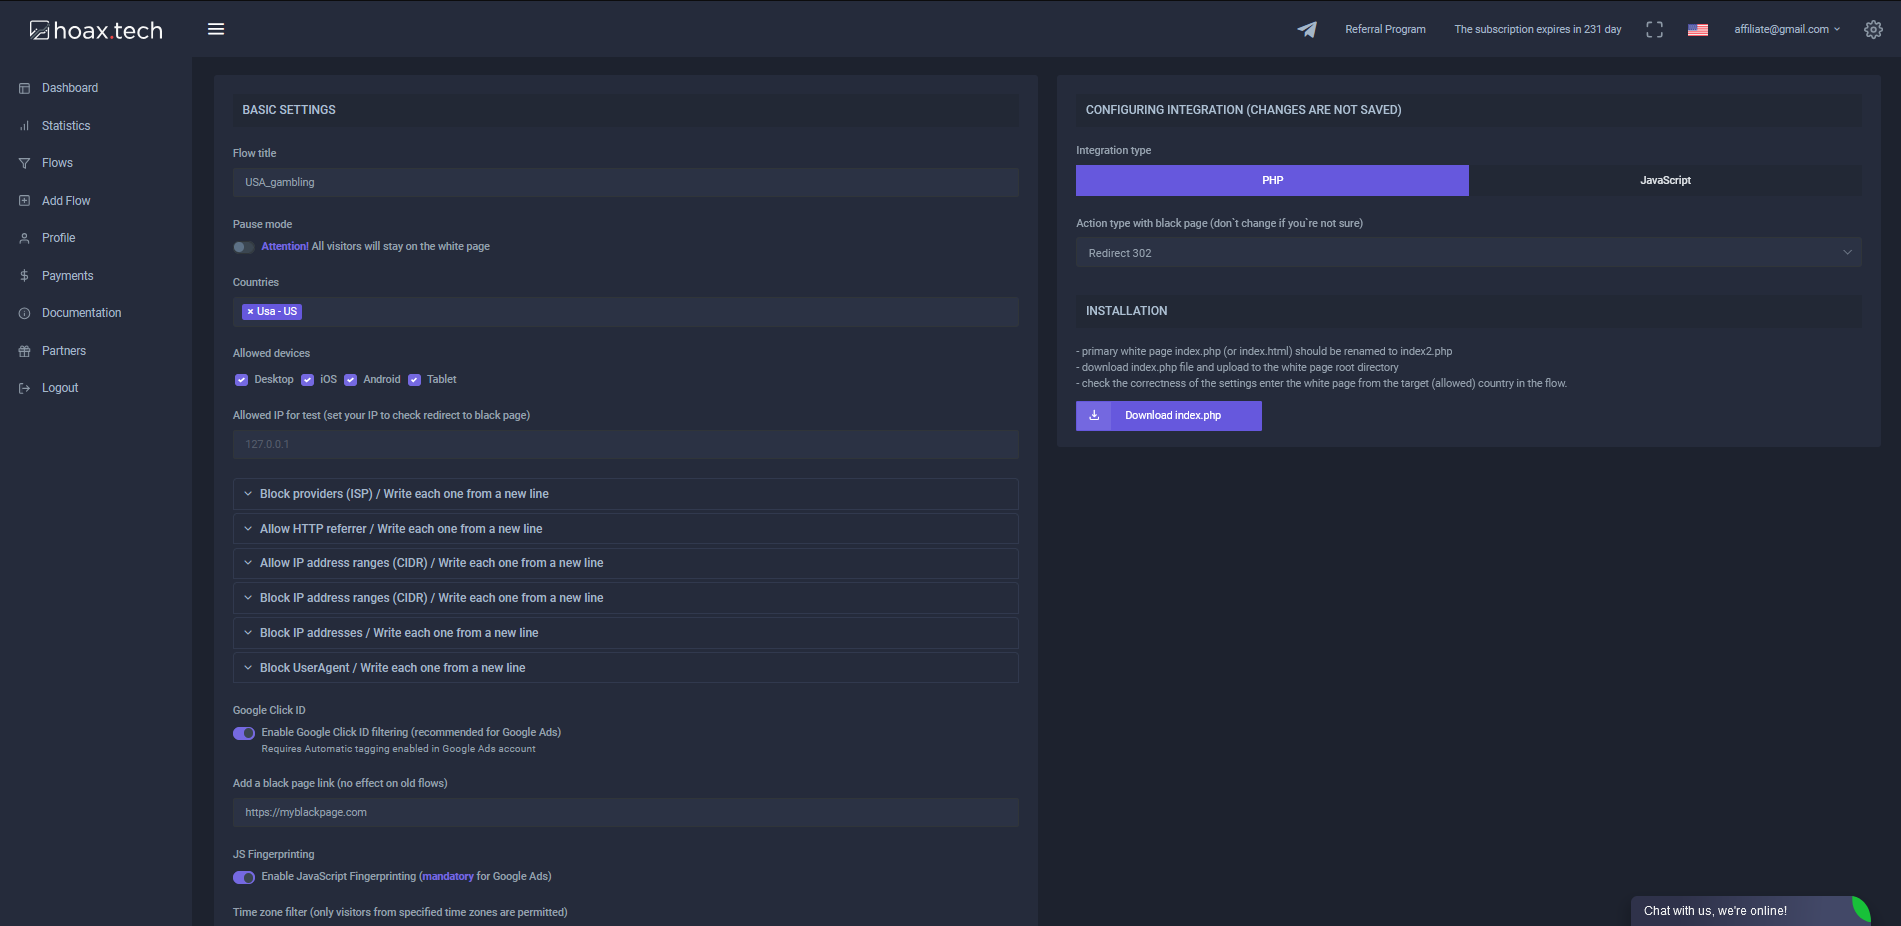Switch to JavaScript integration type
Viewport: 1901px width, 926px height.
click(x=1664, y=181)
